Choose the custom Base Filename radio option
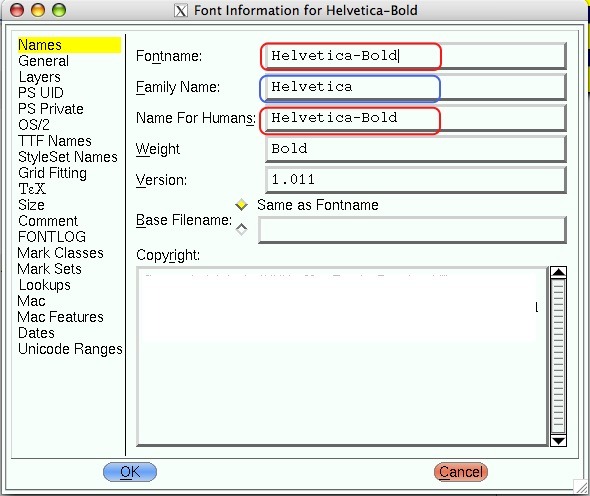This screenshot has height=496, width=590. [241, 229]
